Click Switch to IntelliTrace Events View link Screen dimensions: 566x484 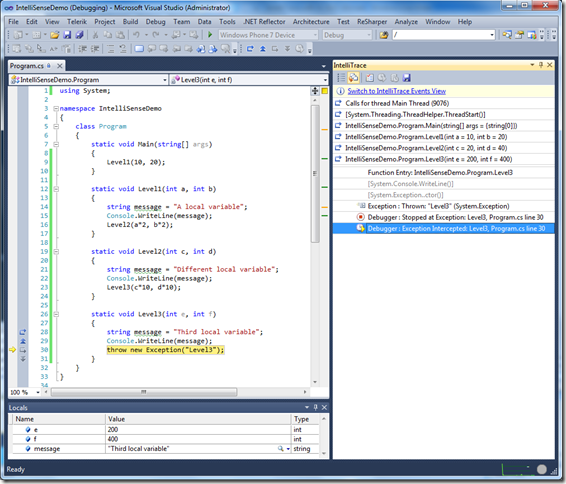click(396, 91)
